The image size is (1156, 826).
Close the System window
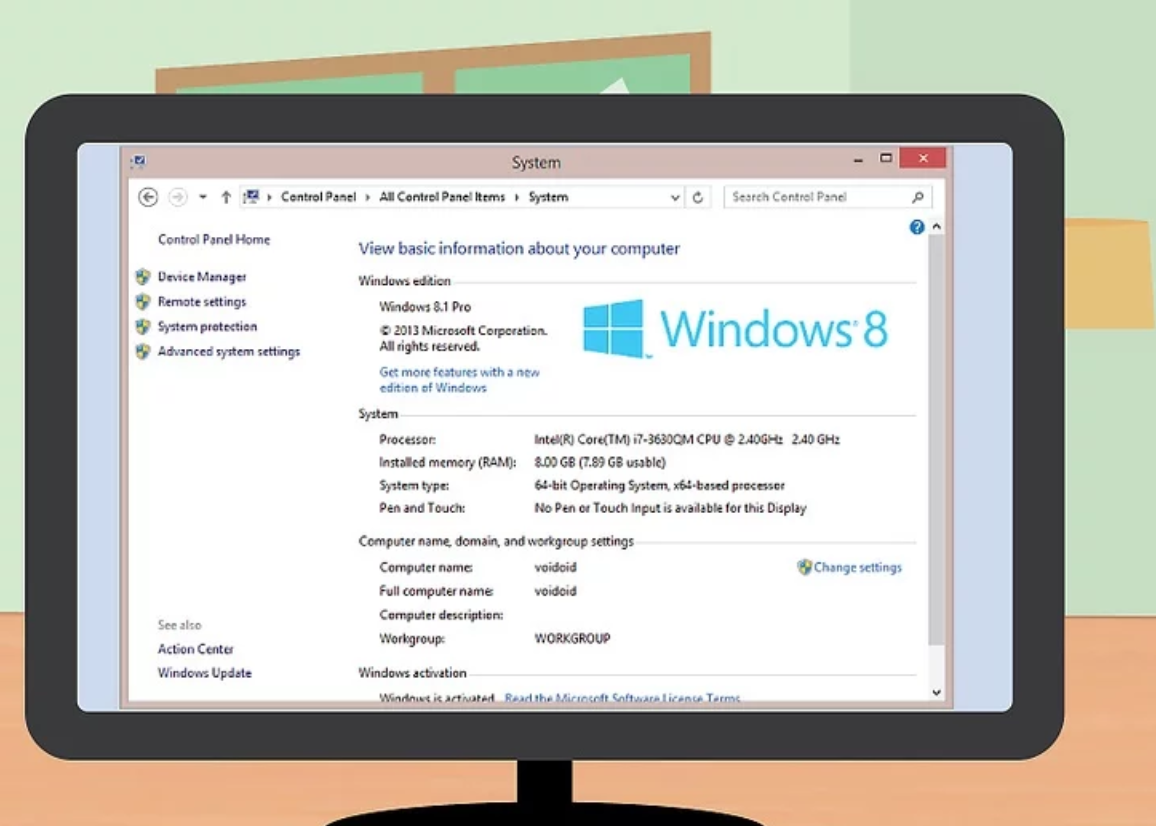923,158
